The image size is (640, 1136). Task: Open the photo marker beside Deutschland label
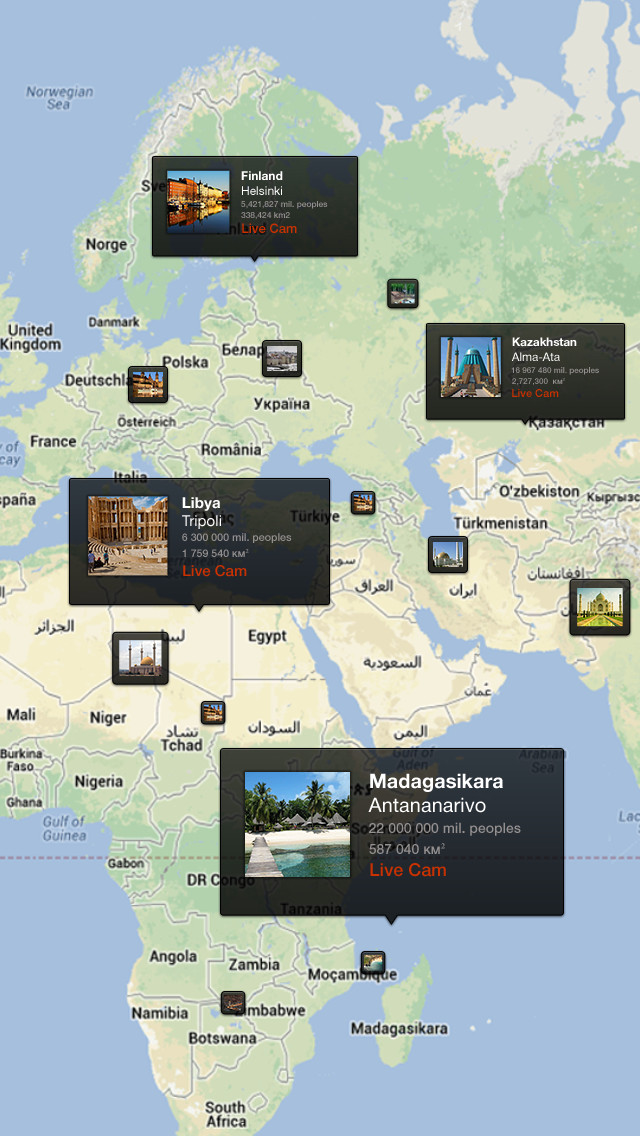(148, 384)
